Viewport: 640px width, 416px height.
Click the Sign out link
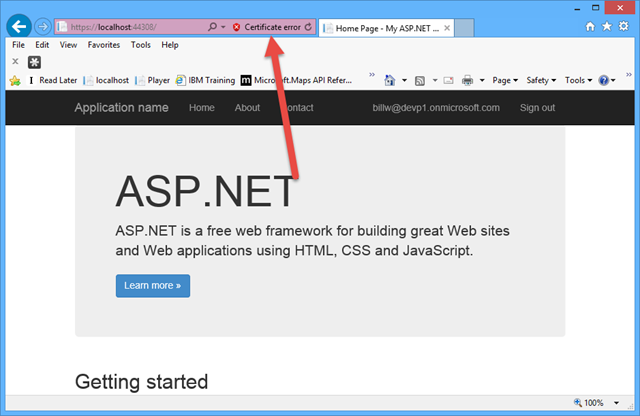(537, 108)
